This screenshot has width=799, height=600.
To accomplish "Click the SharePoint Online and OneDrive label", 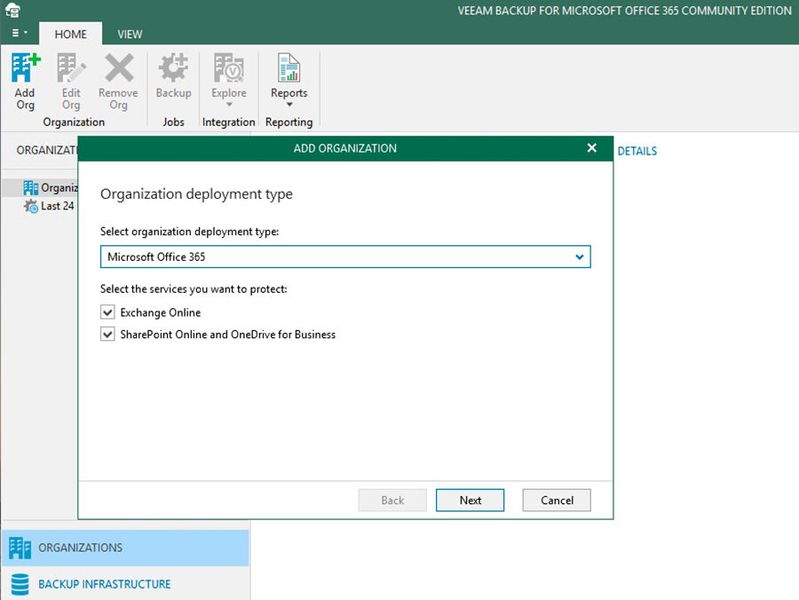I will pyautogui.click(x=228, y=334).
